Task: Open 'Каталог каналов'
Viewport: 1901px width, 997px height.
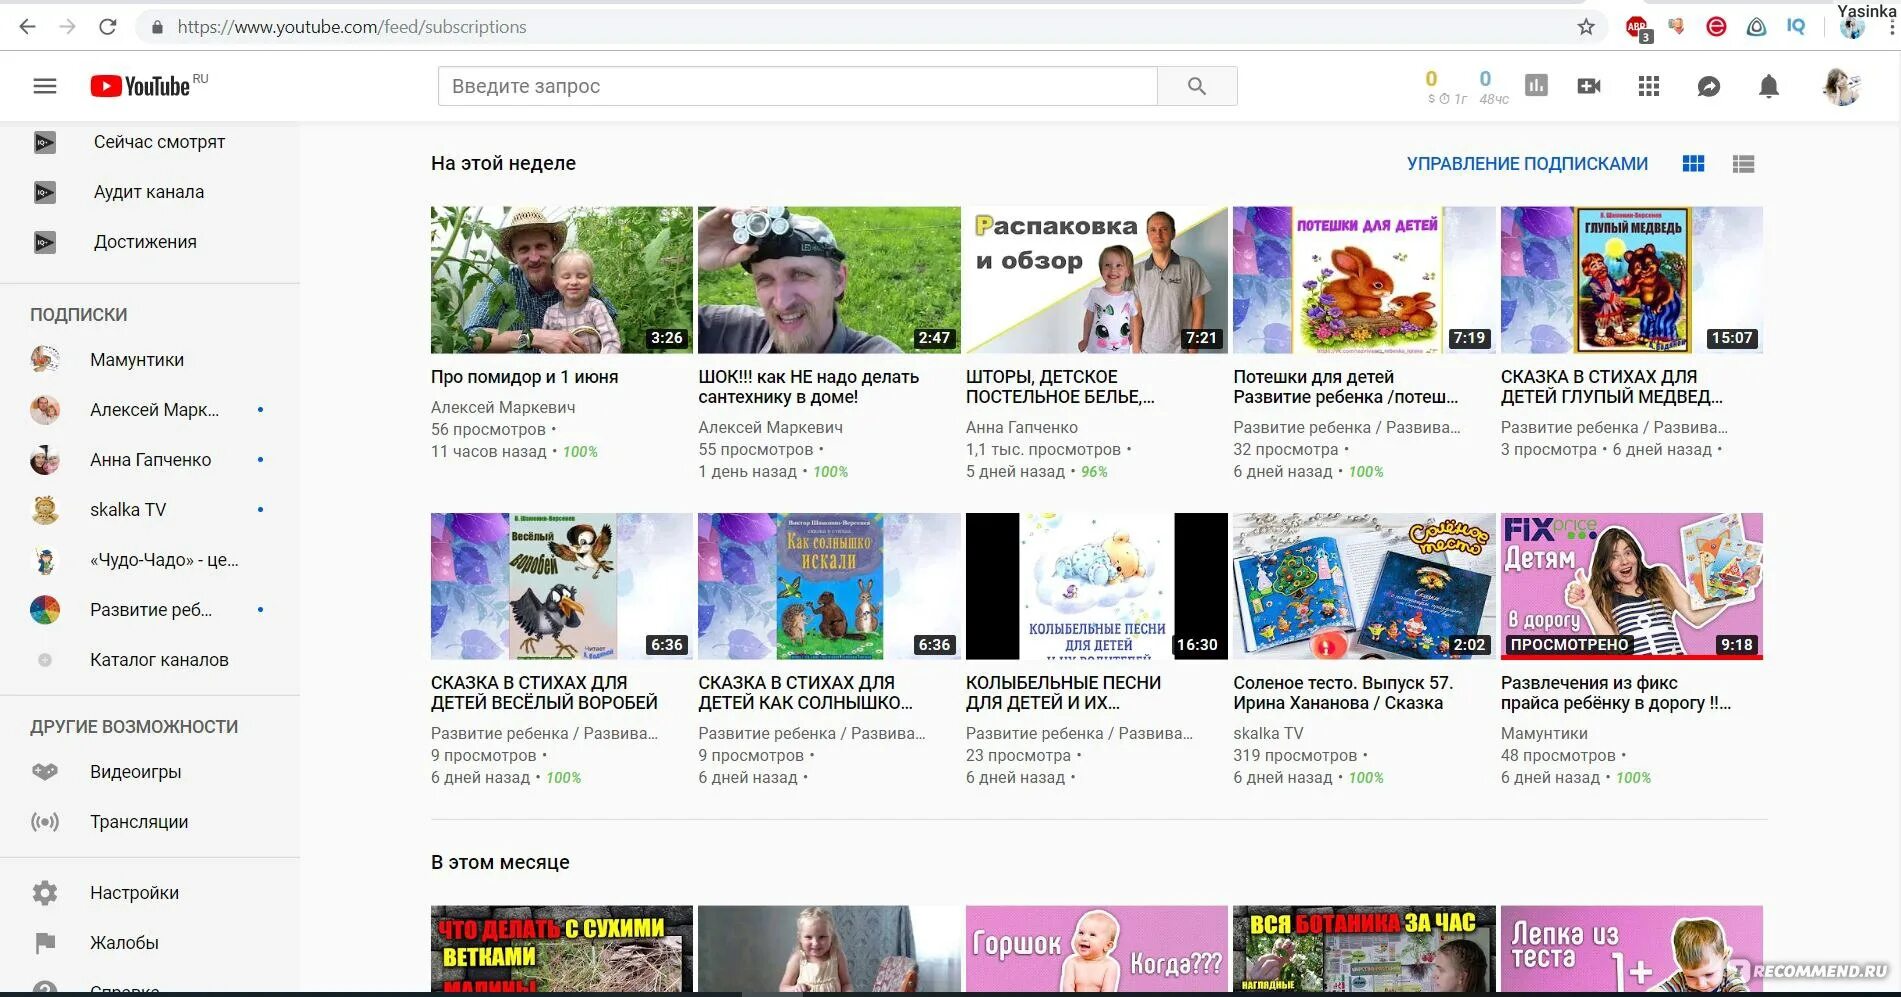Action: [x=150, y=660]
